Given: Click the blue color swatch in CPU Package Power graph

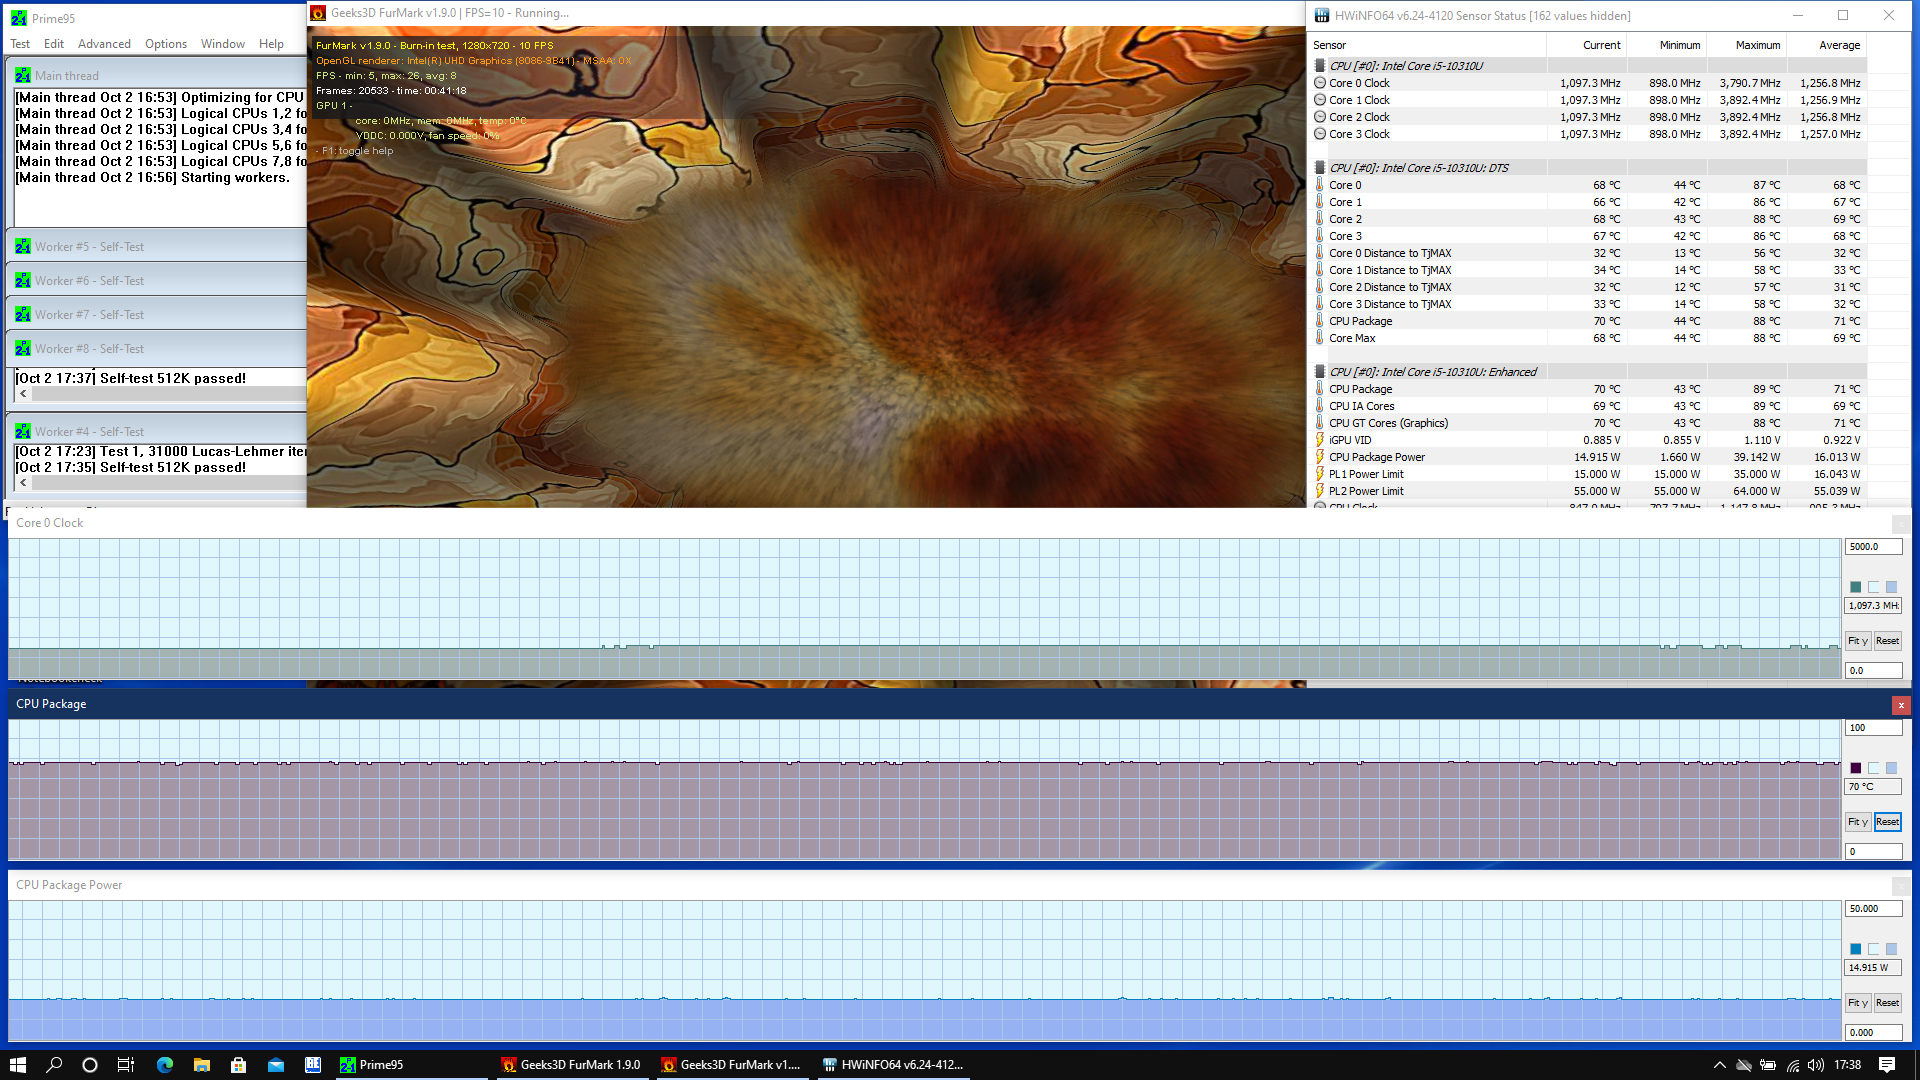Looking at the screenshot, I should pos(1855,949).
